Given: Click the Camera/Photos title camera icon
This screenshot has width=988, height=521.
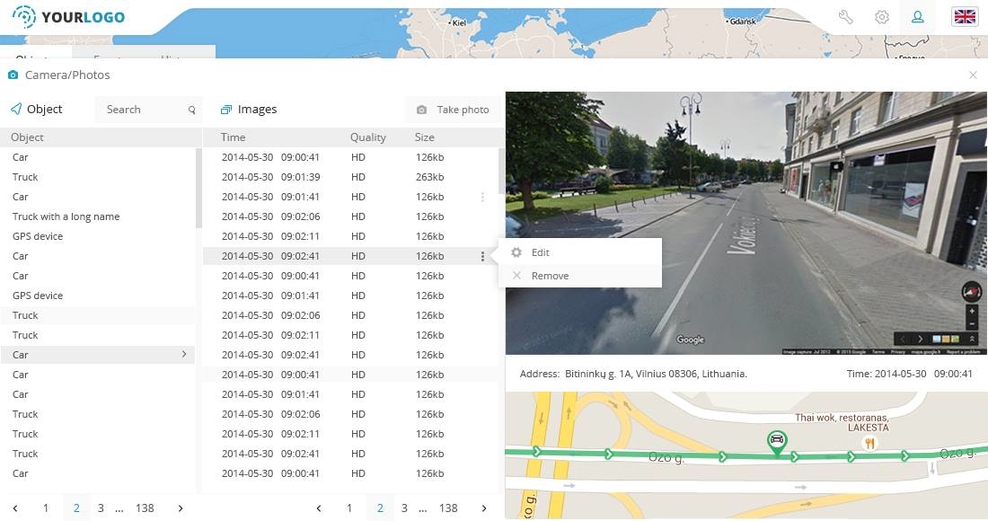Looking at the screenshot, I should (13, 75).
